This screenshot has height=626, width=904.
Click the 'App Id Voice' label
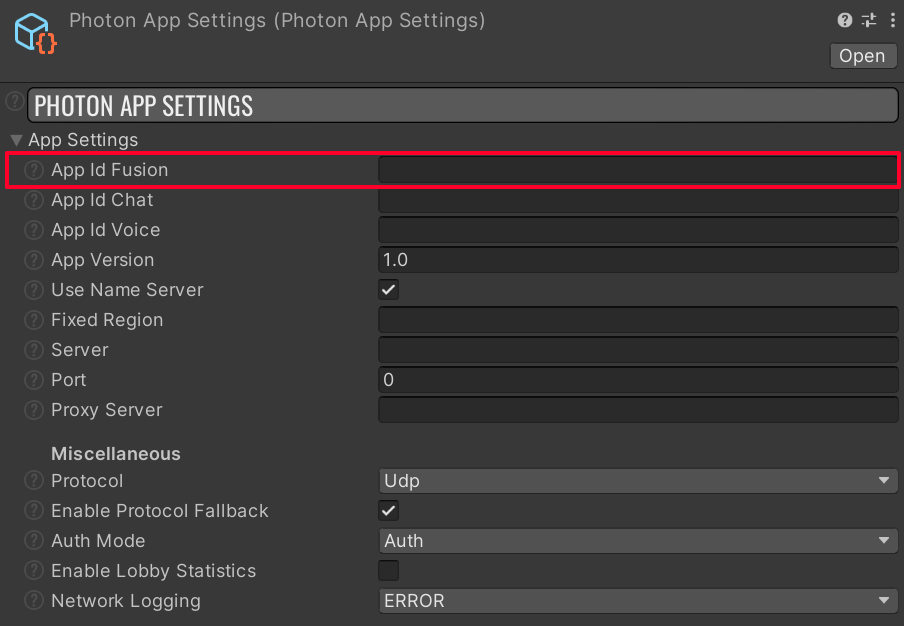point(106,230)
